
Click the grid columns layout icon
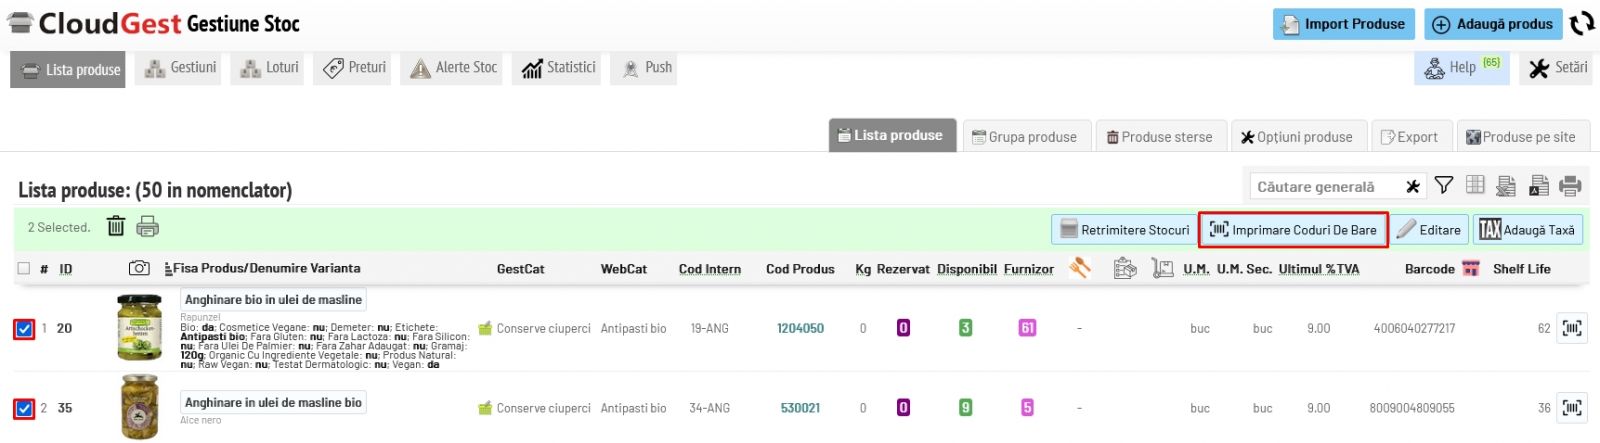(x=1475, y=184)
